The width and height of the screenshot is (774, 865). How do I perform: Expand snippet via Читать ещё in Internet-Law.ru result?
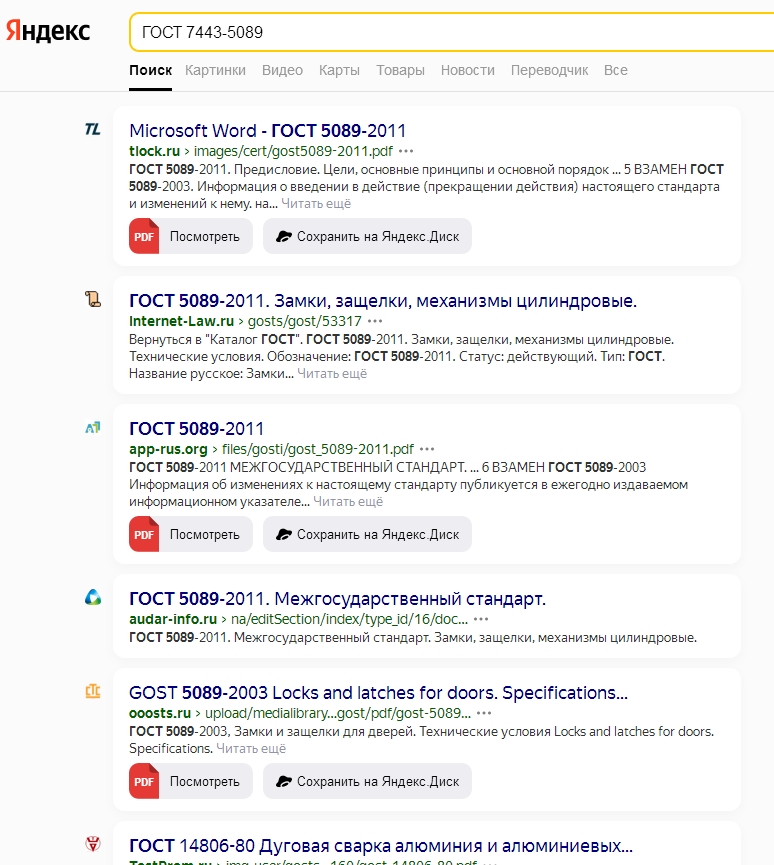(x=332, y=373)
